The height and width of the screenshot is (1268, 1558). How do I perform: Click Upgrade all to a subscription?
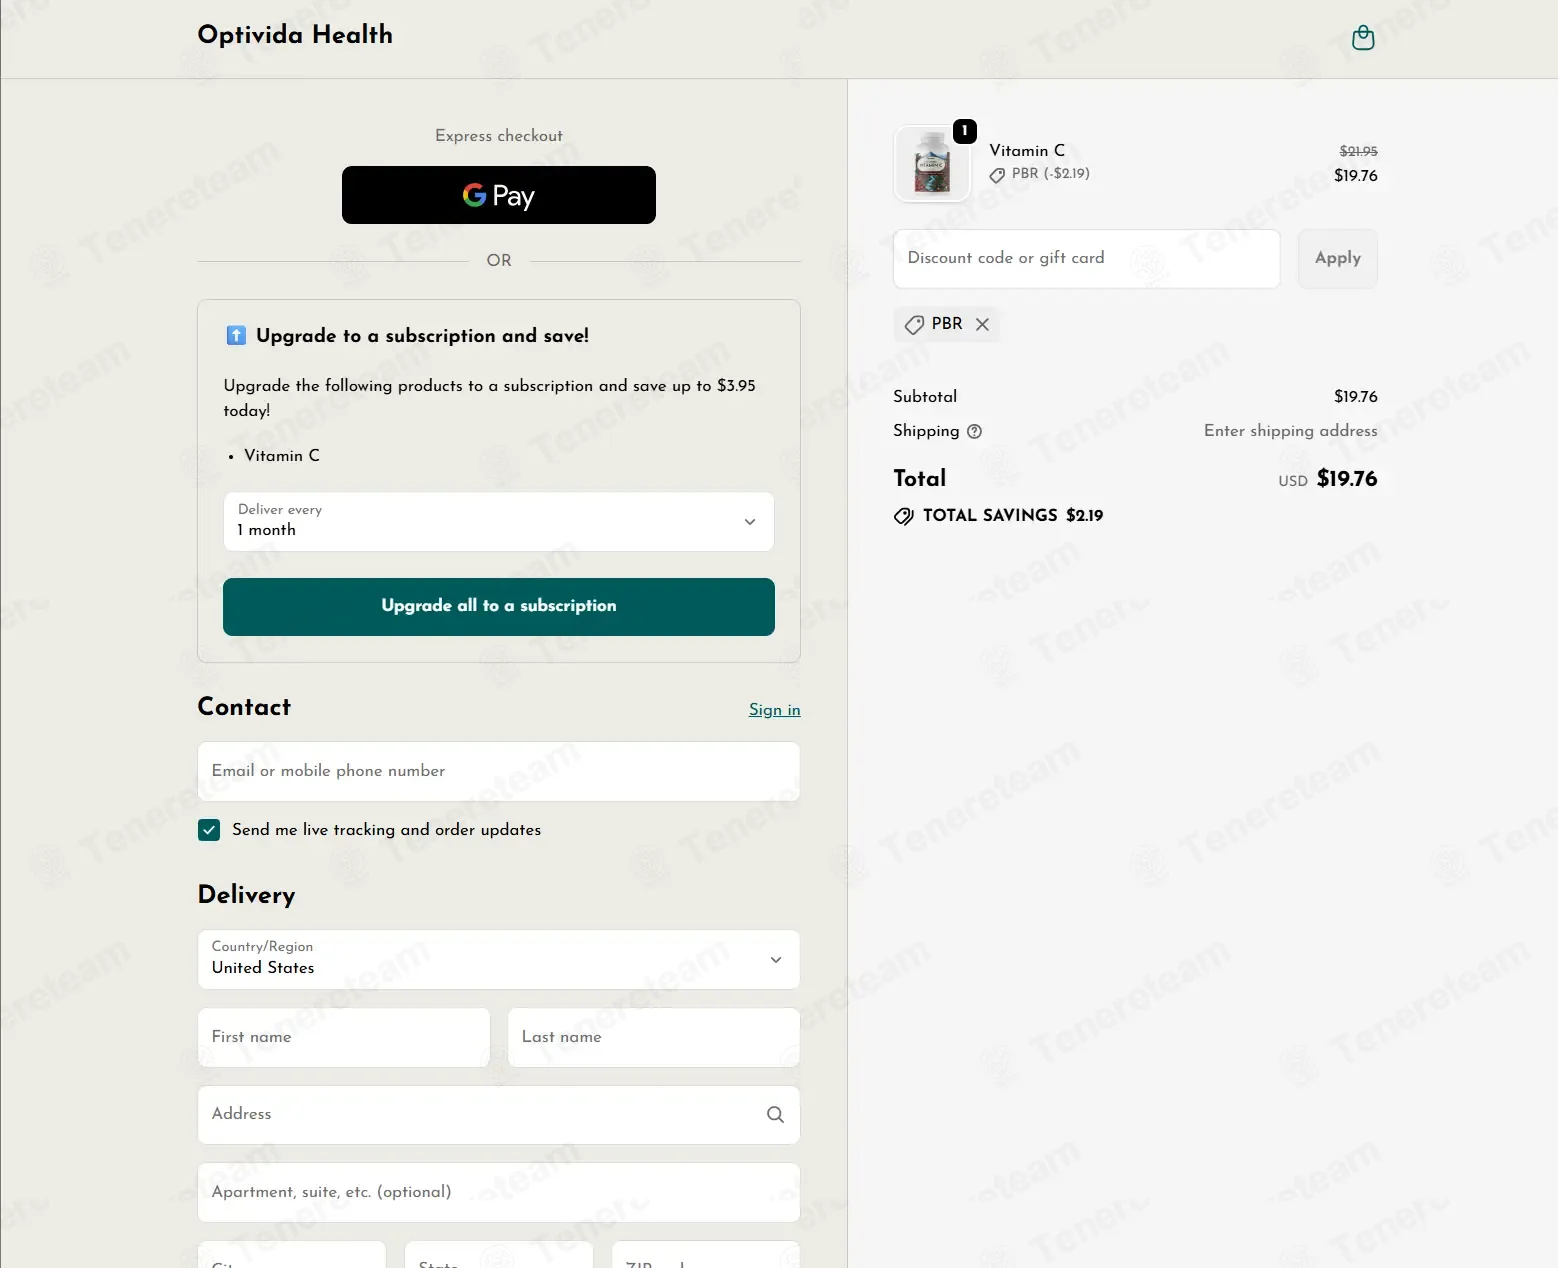[499, 607]
